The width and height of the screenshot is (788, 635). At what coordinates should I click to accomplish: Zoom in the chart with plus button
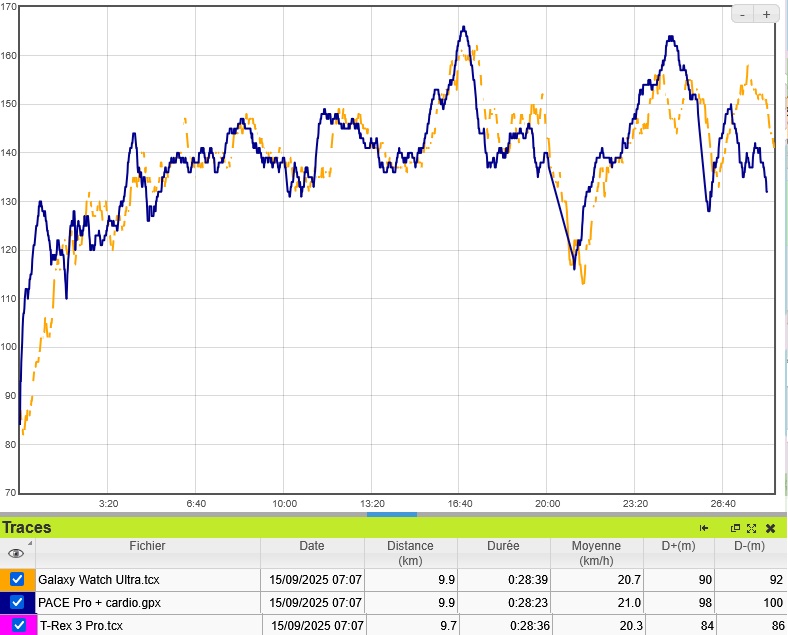coord(766,15)
